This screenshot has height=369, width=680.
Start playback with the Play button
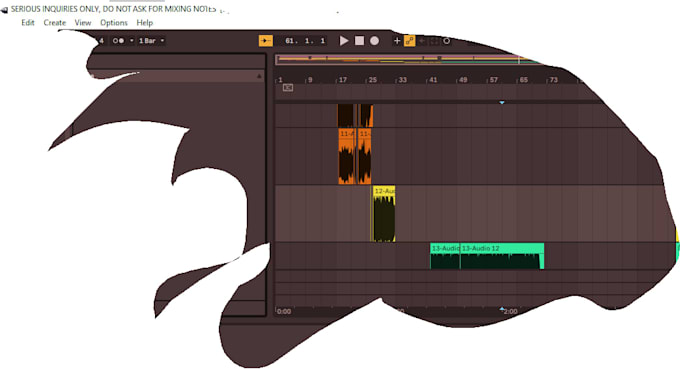tap(344, 41)
